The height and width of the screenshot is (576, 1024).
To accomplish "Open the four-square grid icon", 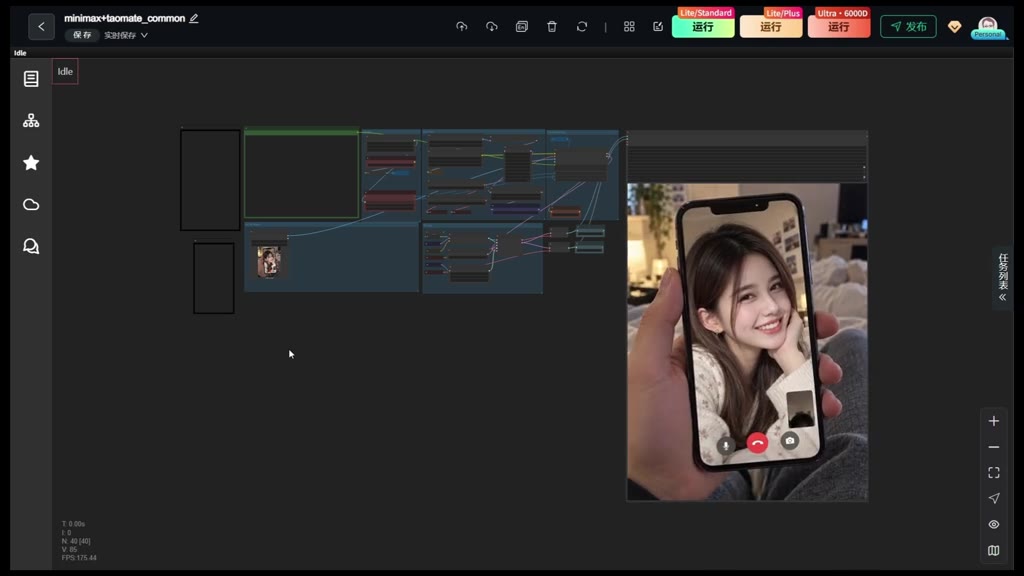I will coord(629,27).
